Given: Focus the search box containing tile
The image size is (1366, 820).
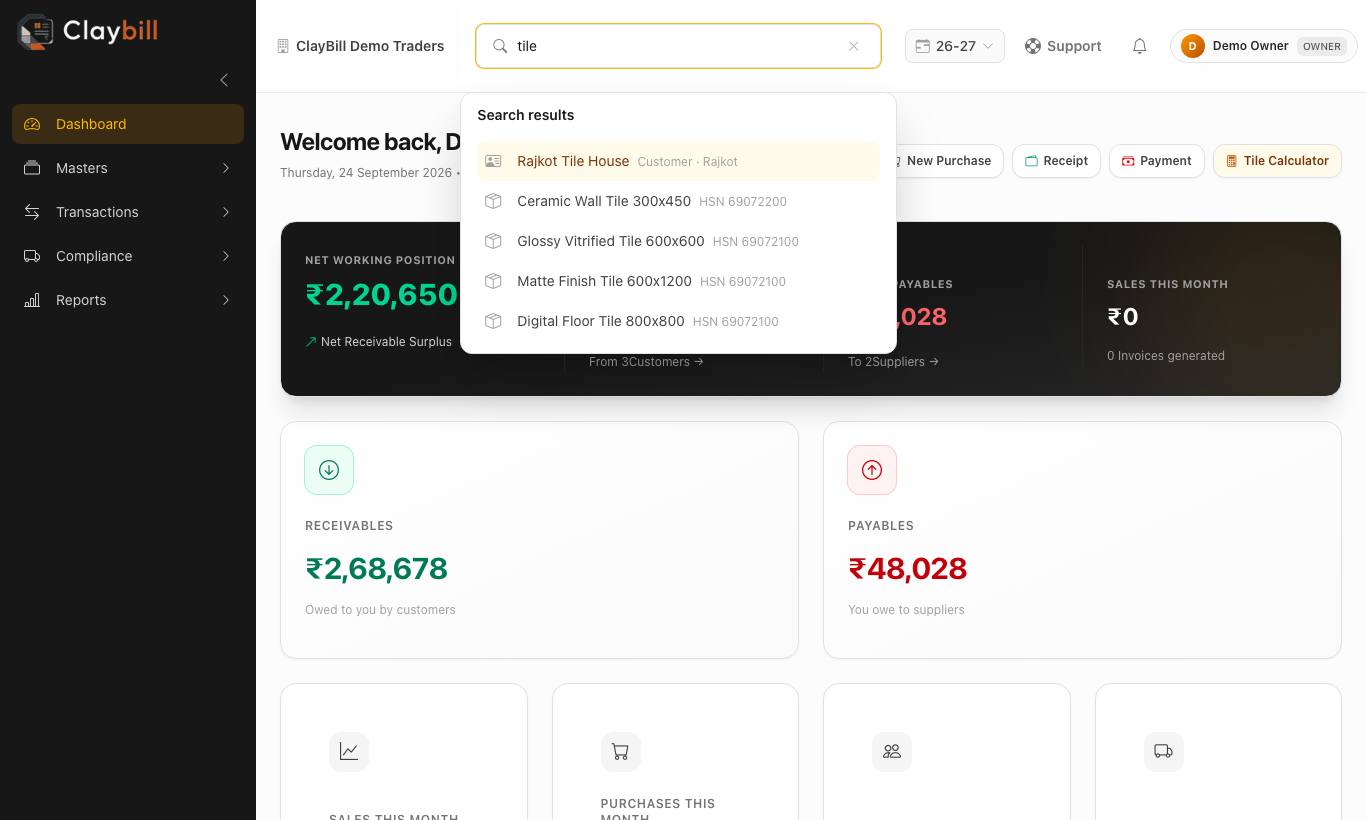Looking at the screenshot, I should tap(678, 46).
